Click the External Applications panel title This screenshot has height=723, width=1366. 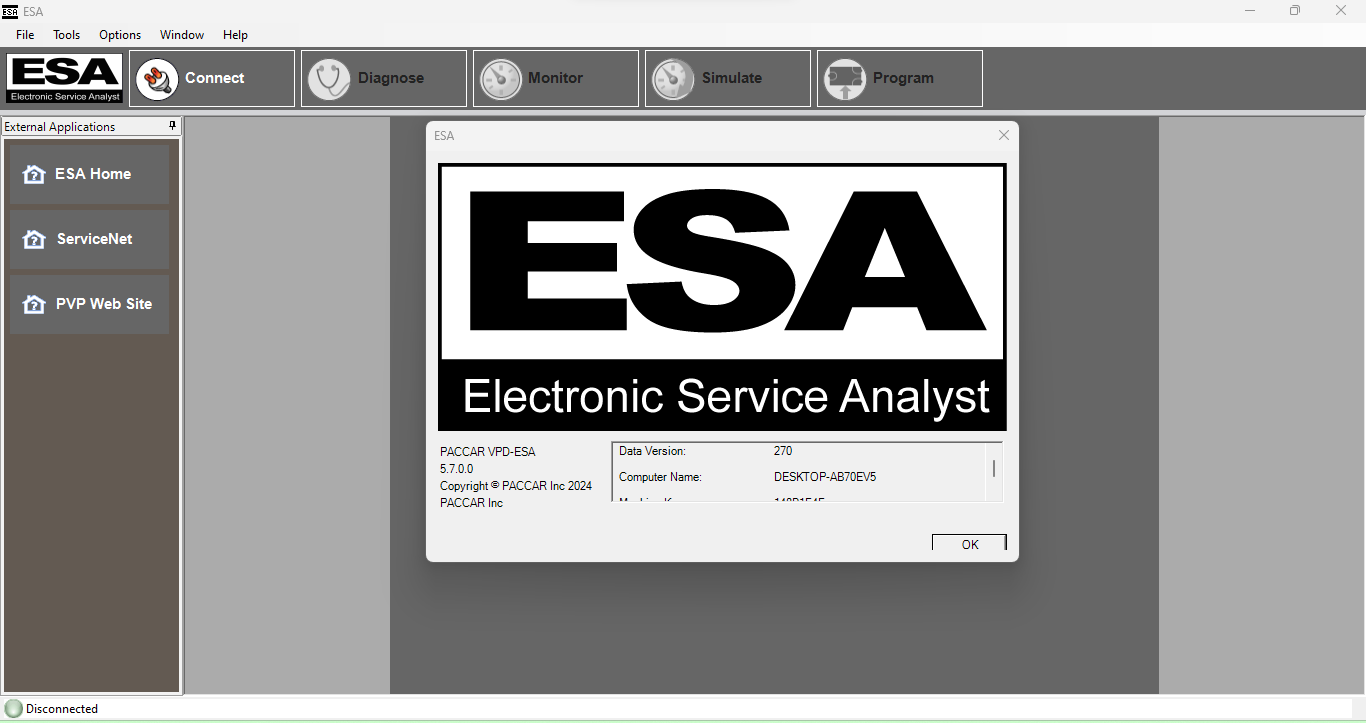coord(60,127)
